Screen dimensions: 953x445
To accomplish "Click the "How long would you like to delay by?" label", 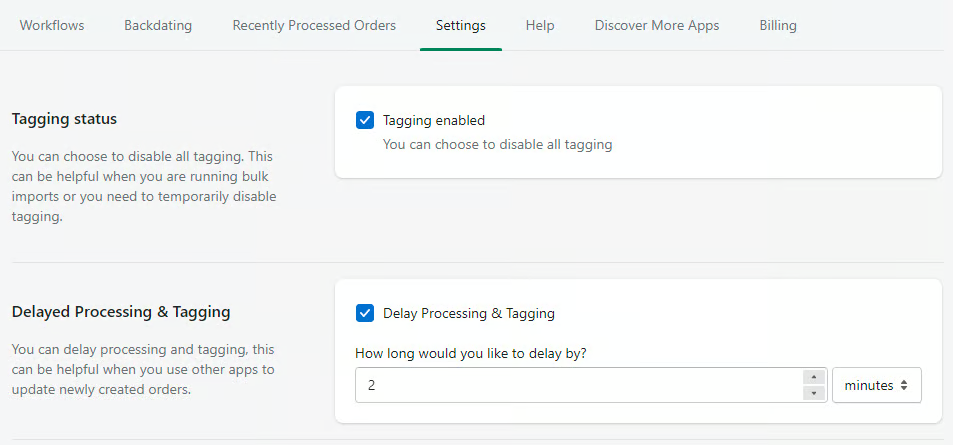I will pyautogui.click(x=471, y=353).
